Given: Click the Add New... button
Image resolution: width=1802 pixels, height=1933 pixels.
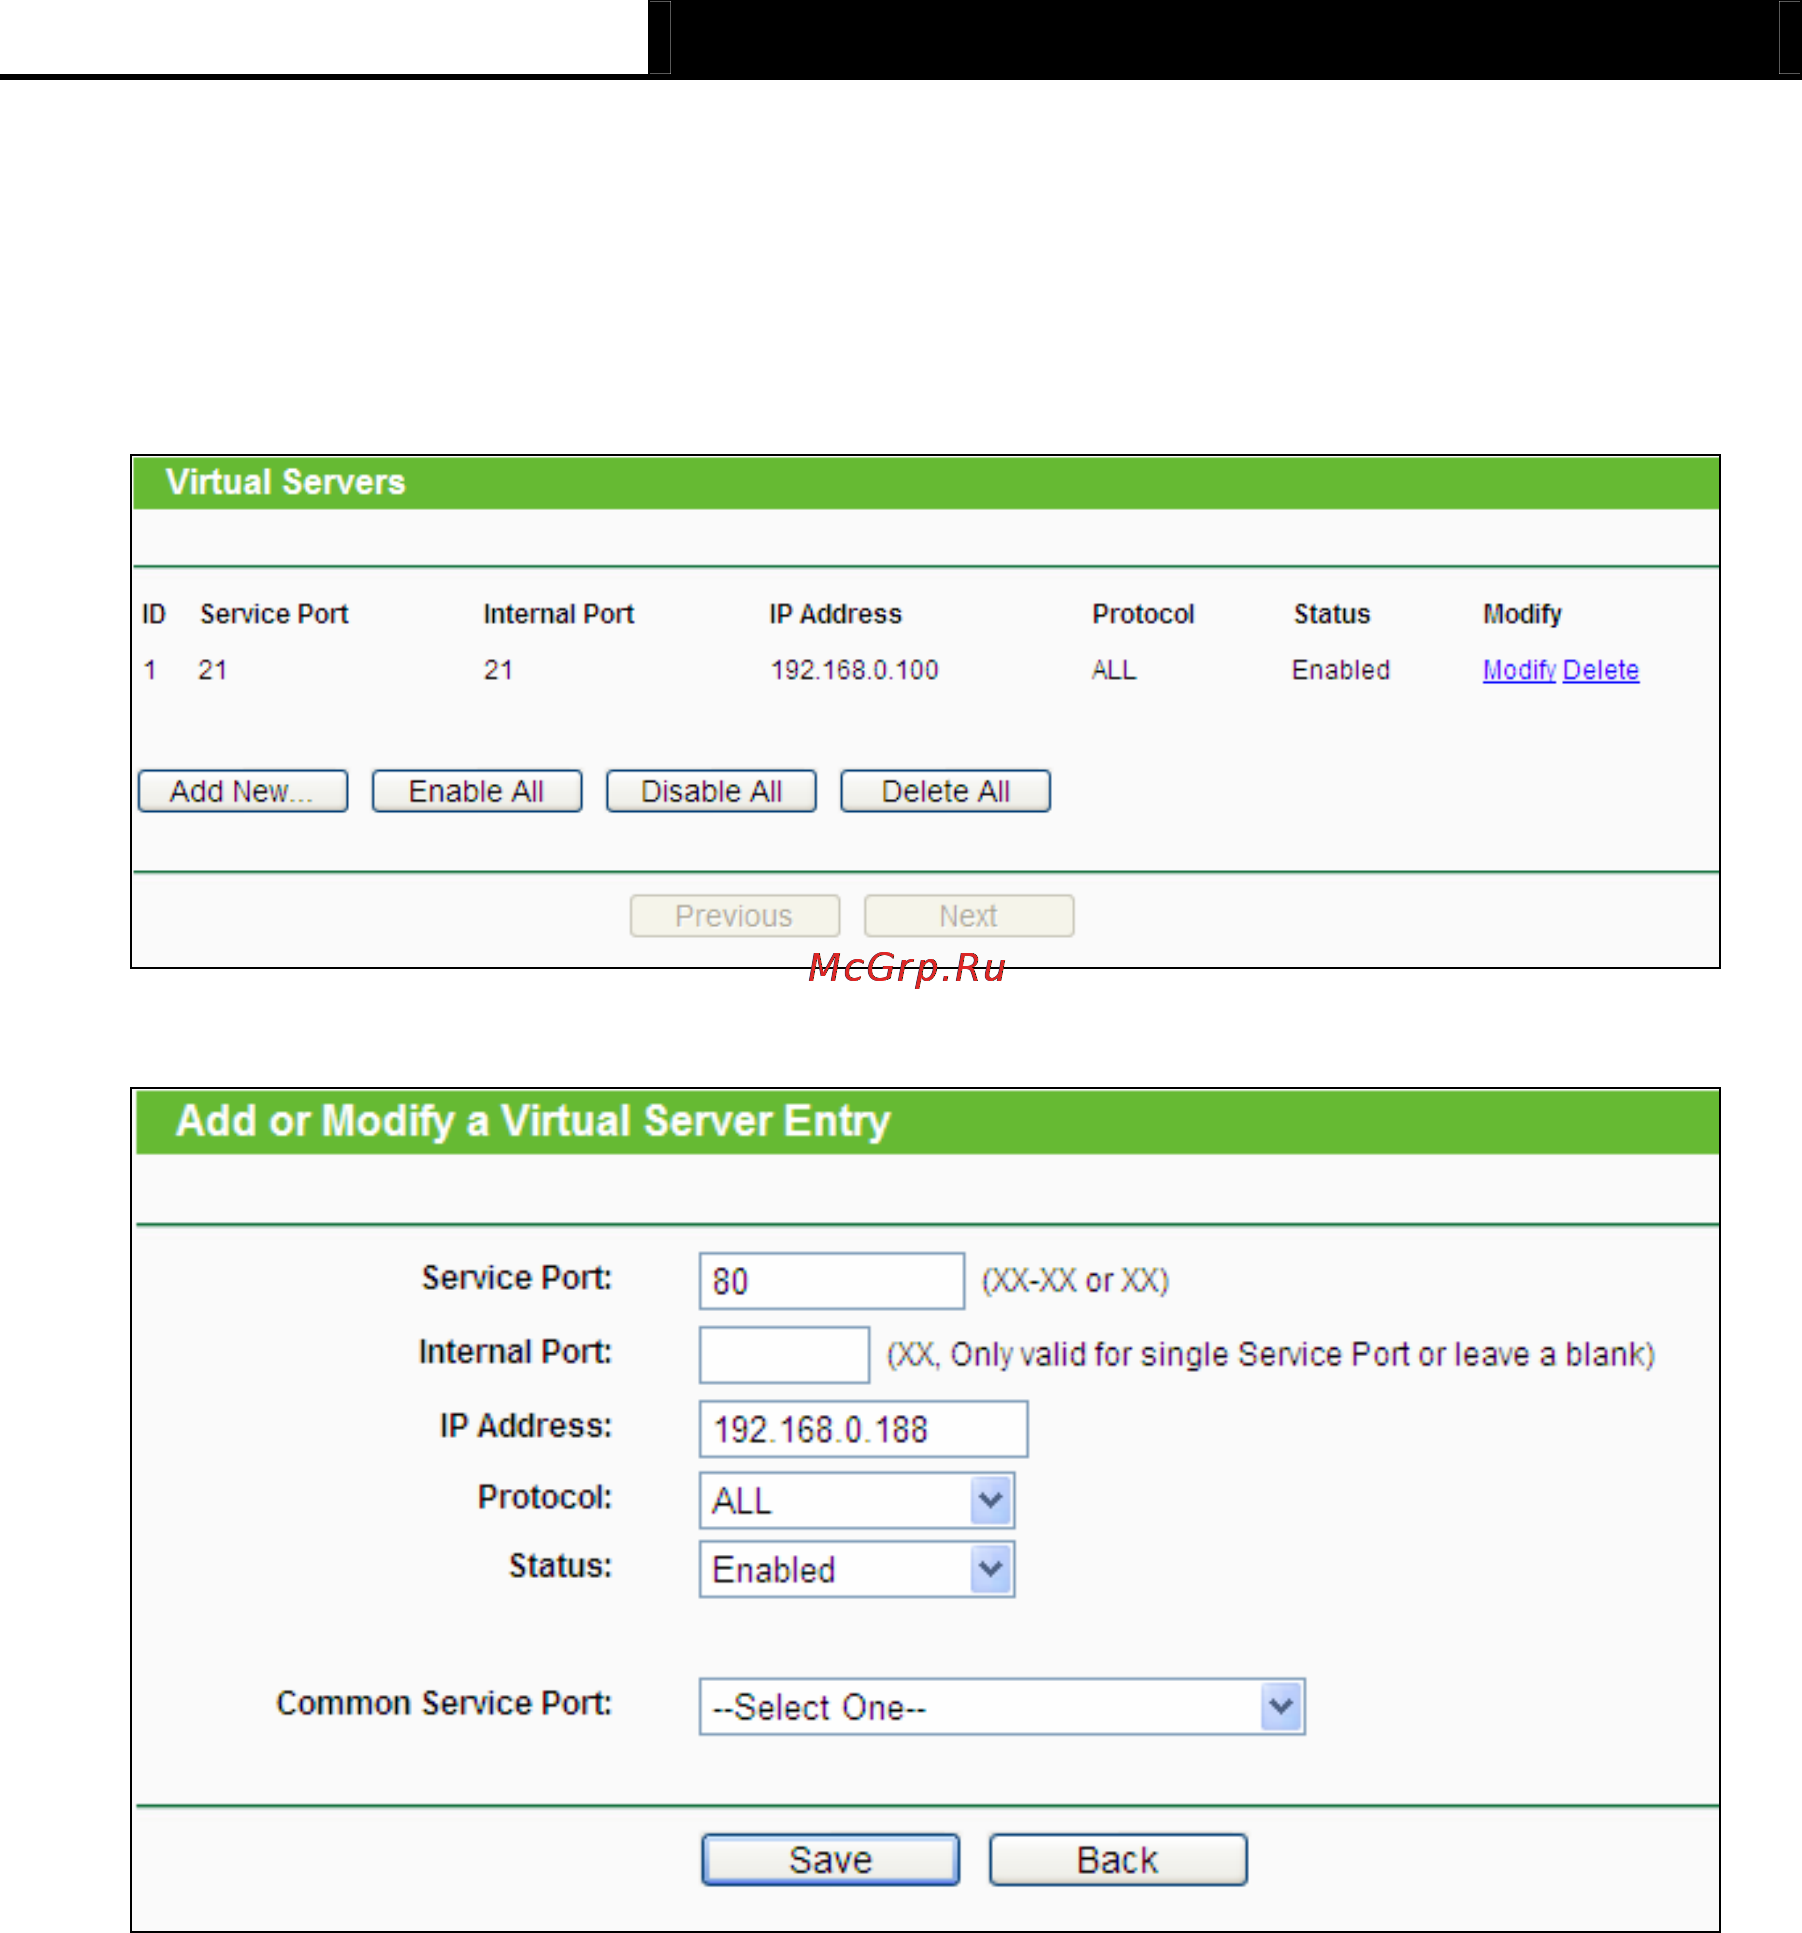Looking at the screenshot, I should pos(243,791).
